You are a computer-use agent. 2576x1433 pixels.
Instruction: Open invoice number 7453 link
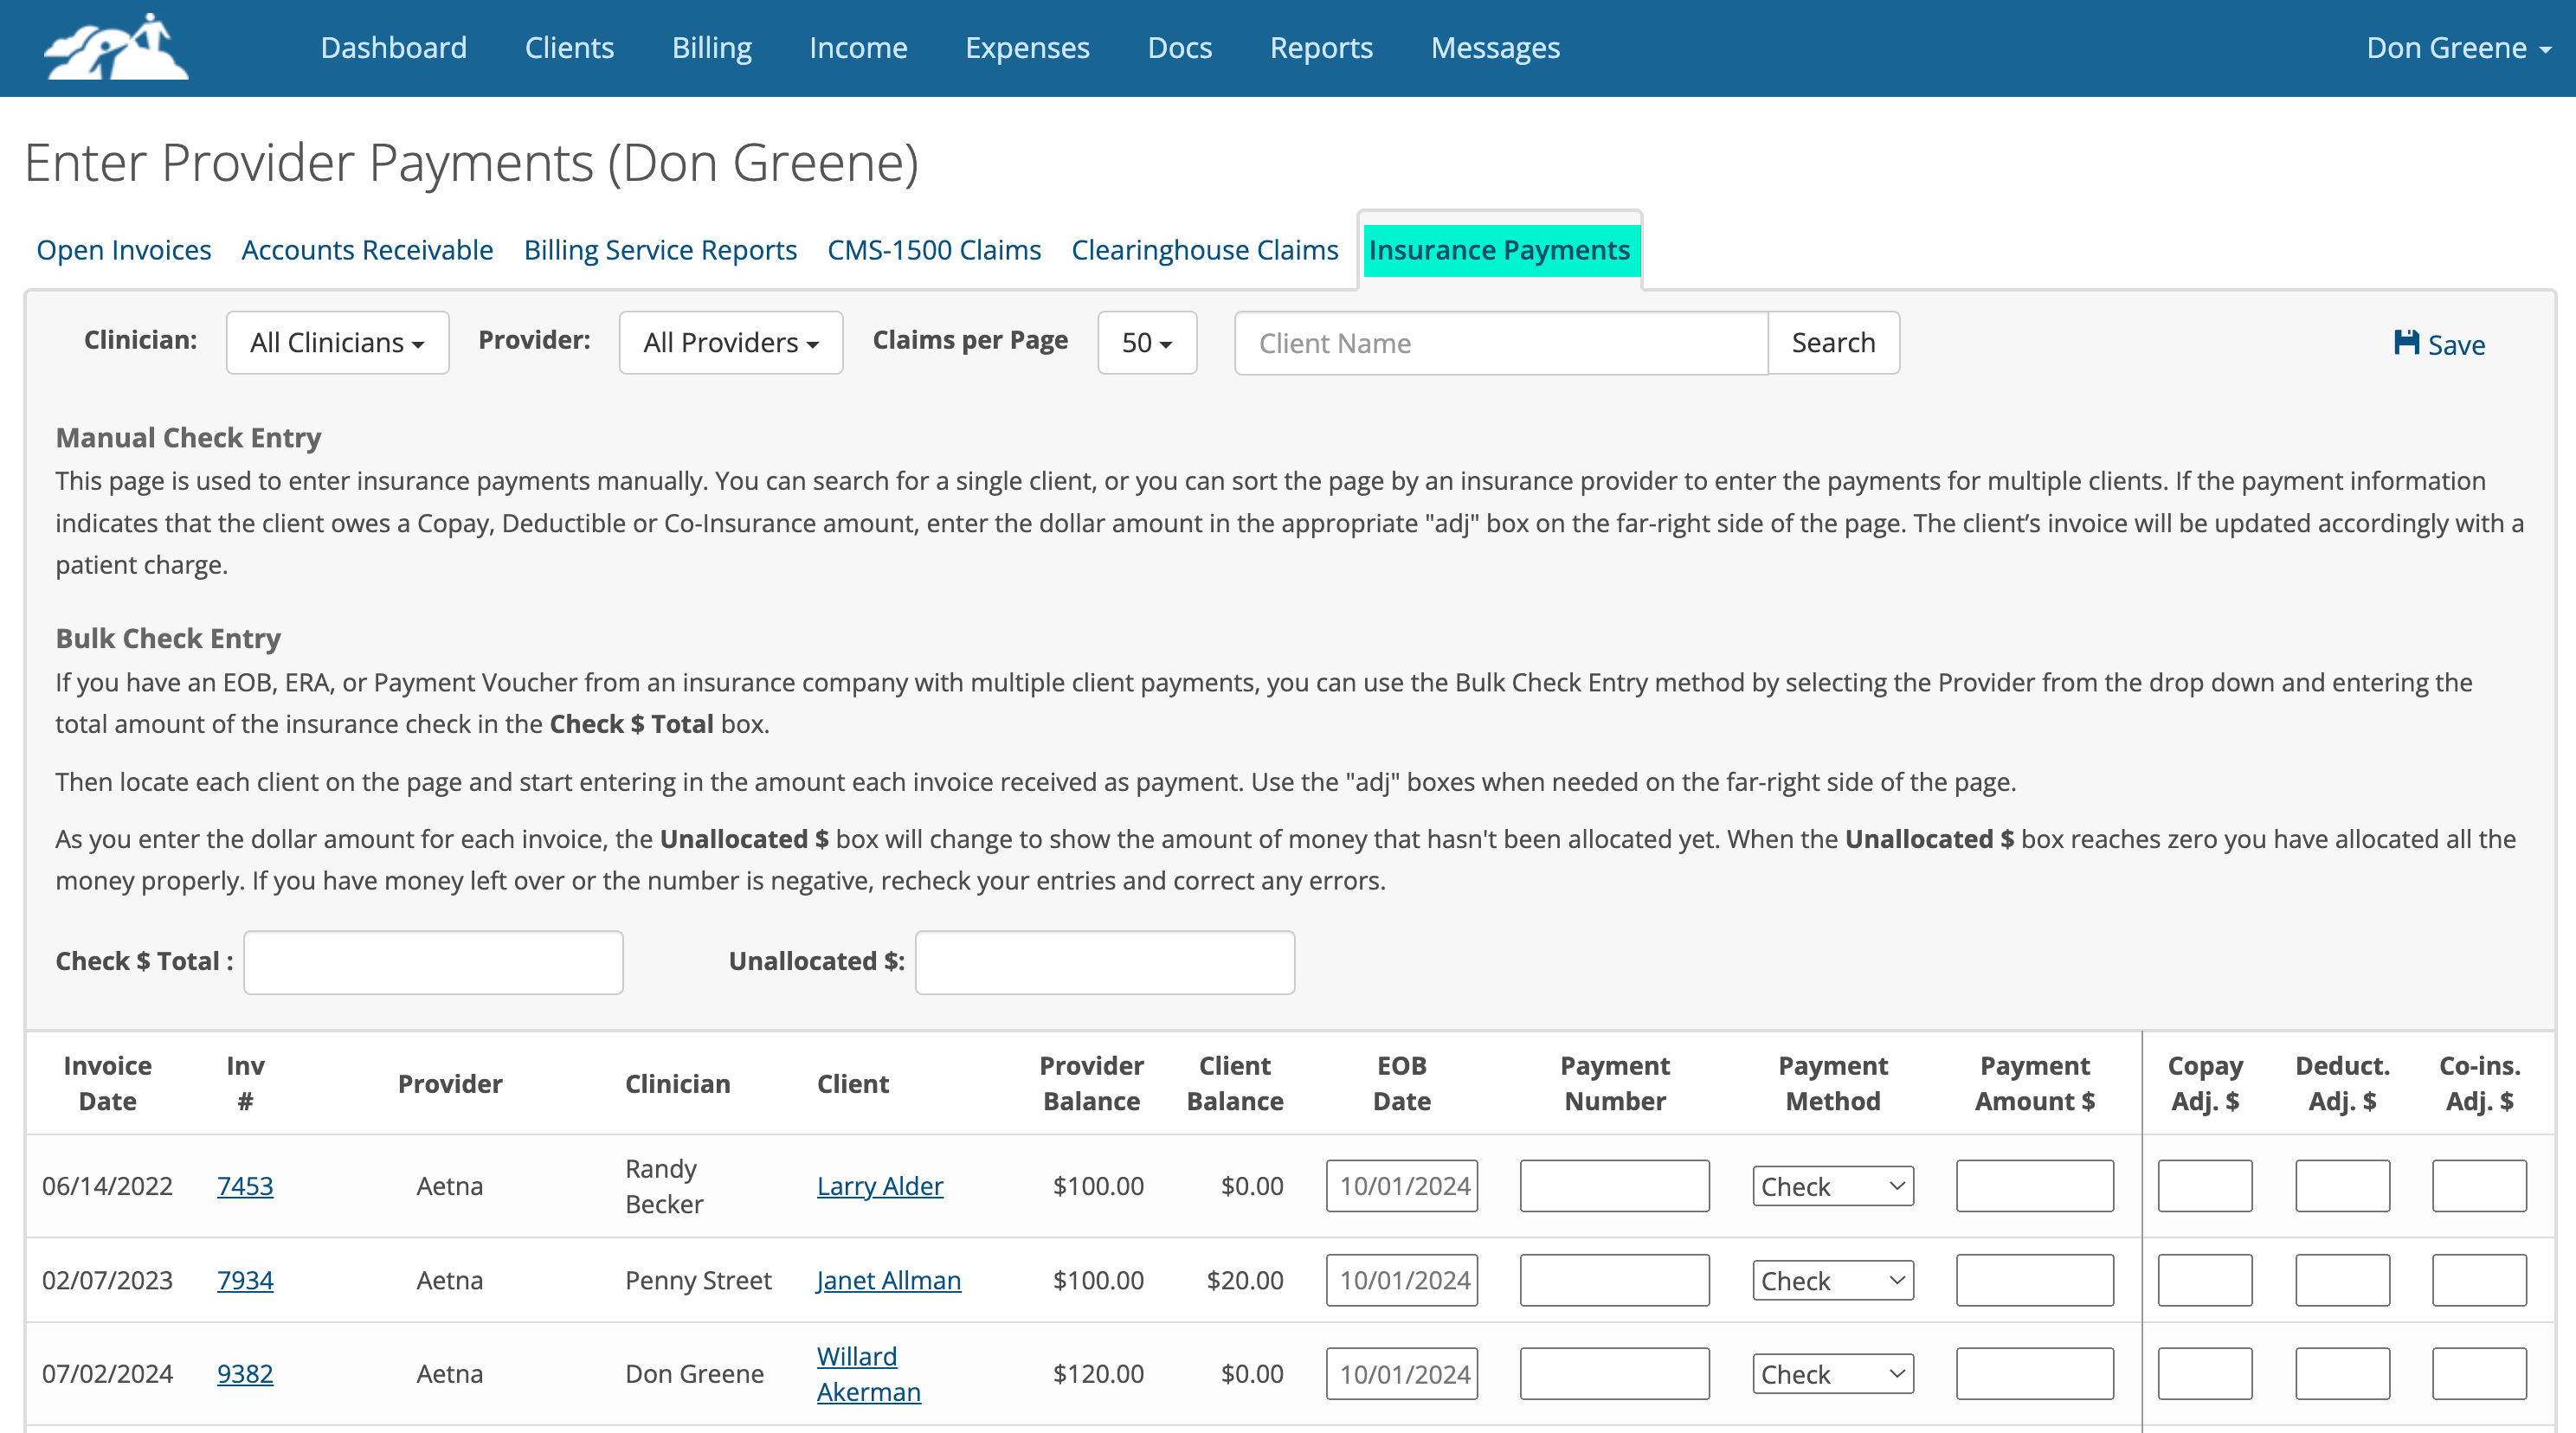pos(245,1186)
